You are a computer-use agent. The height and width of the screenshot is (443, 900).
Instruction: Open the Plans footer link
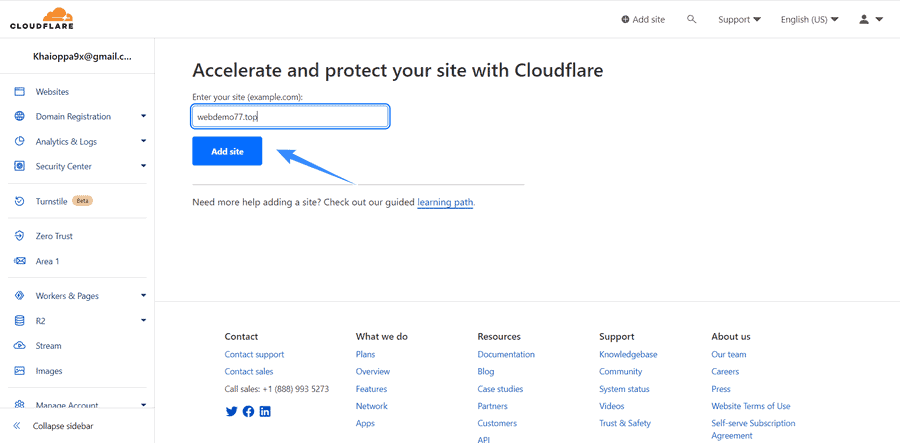(x=365, y=355)
